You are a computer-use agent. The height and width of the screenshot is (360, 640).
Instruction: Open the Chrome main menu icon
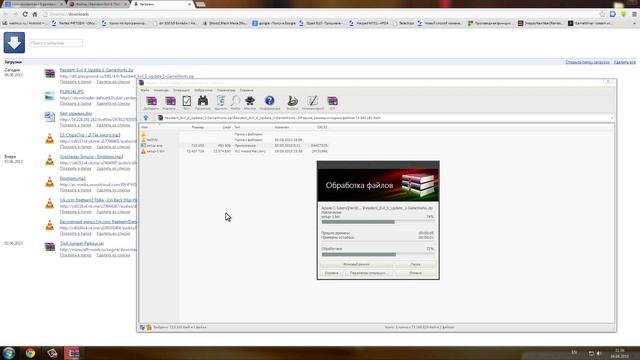634,14
